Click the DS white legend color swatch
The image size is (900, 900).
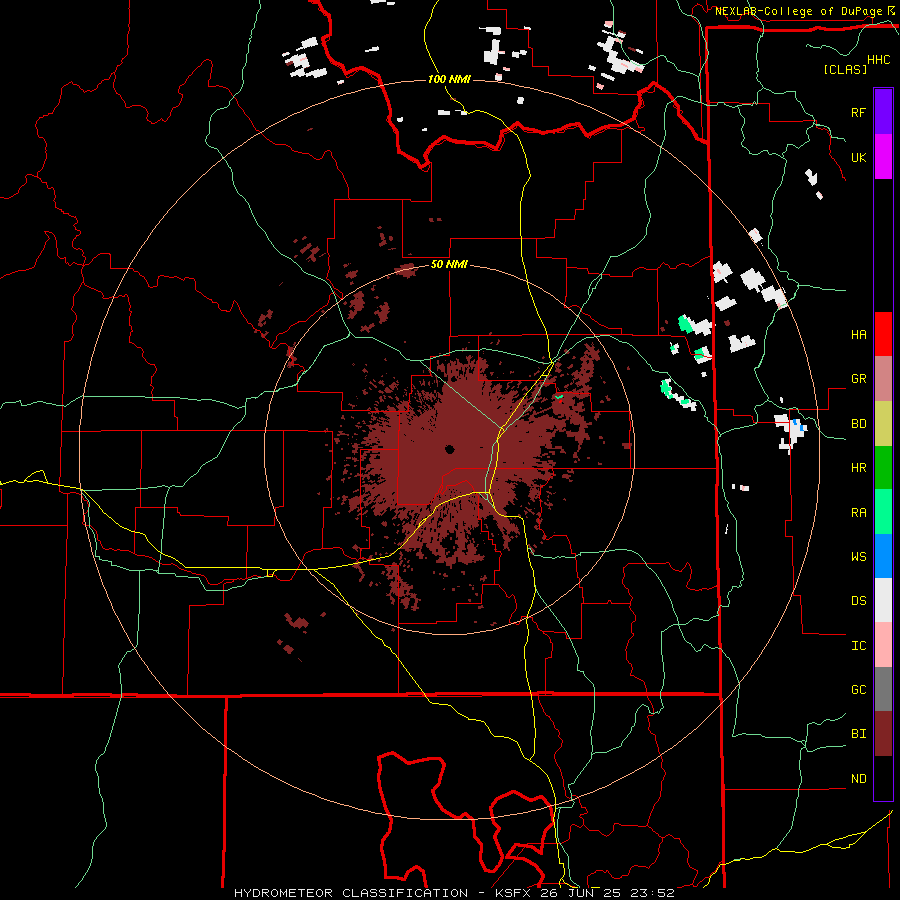pos(883,600)
